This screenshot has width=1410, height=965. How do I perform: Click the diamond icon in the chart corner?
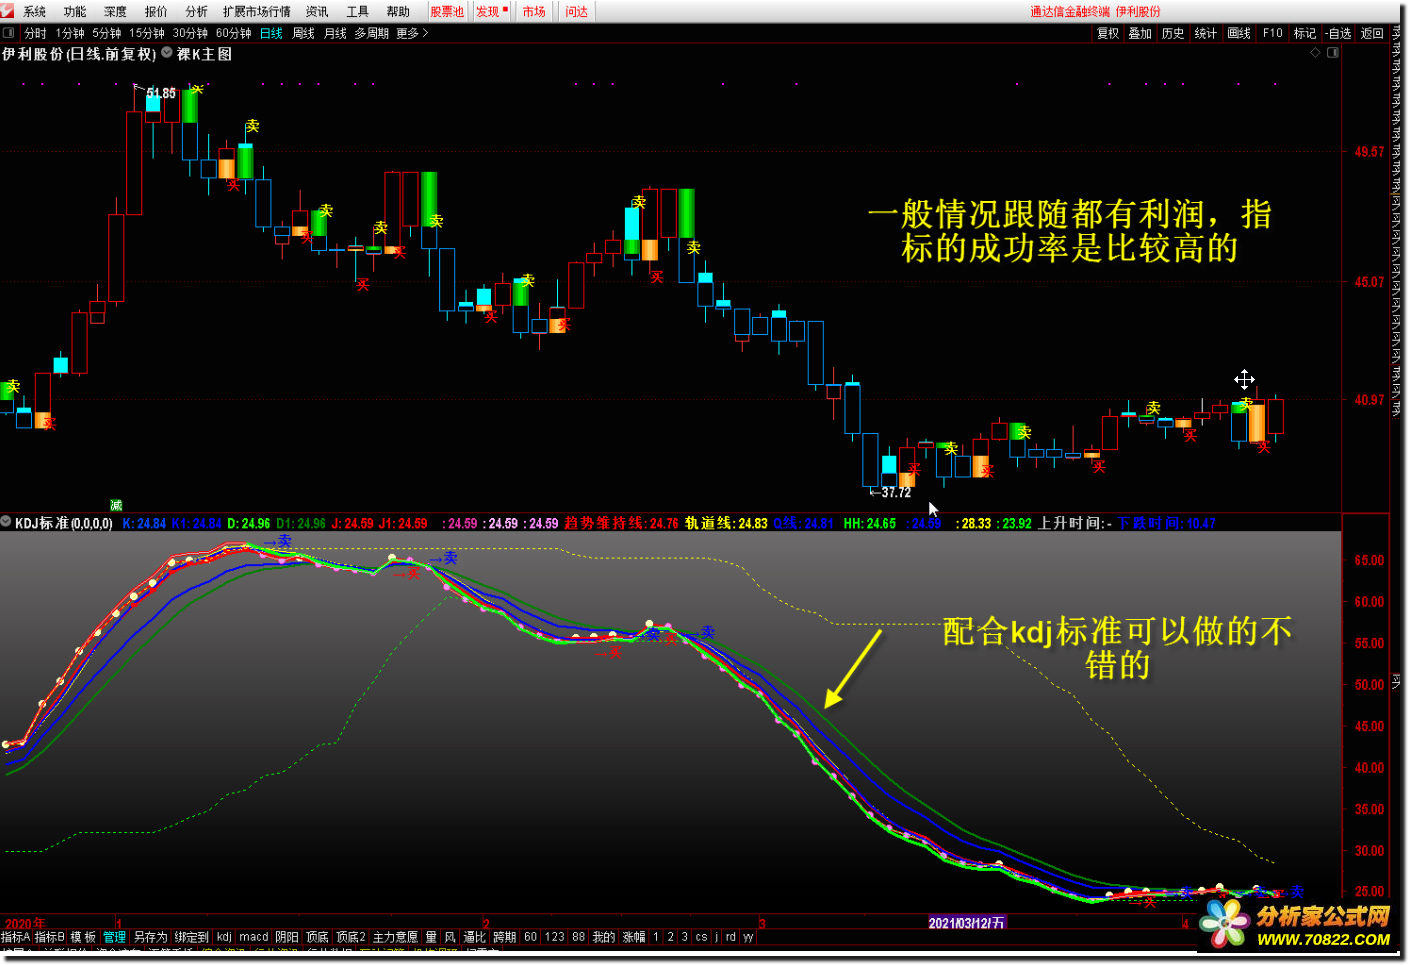point(1315,53)
